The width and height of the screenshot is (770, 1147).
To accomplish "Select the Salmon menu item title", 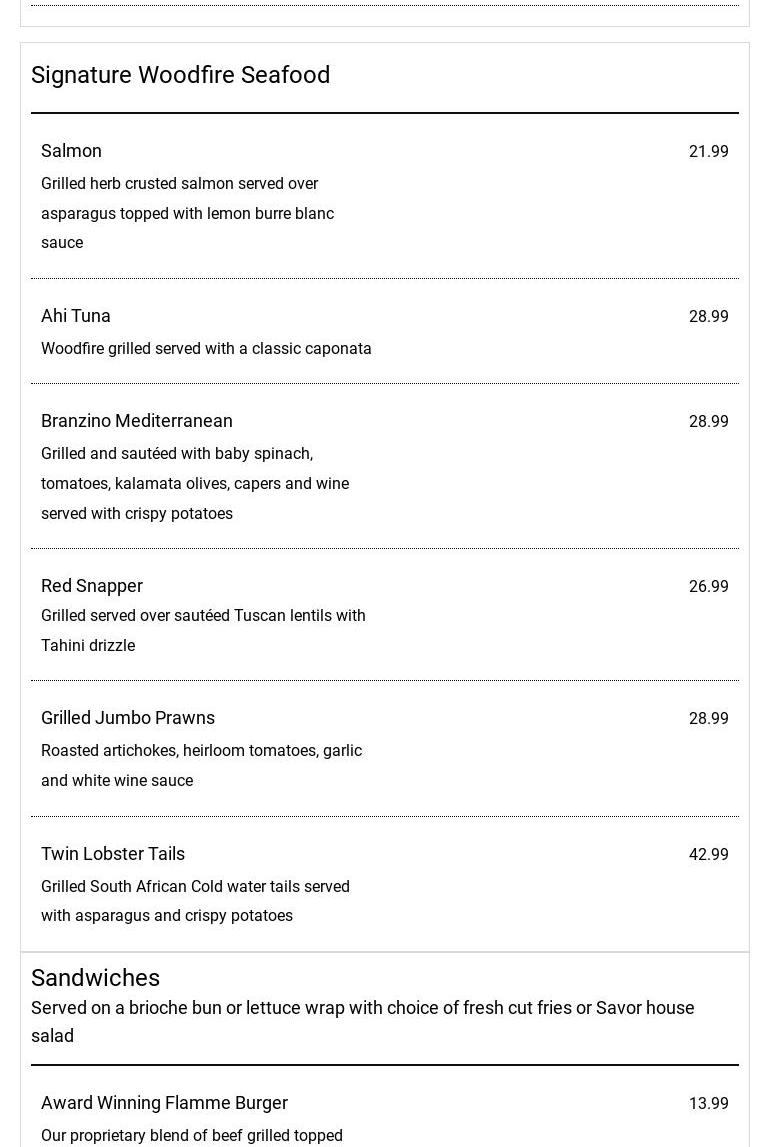I will click(x=71, y=151).
